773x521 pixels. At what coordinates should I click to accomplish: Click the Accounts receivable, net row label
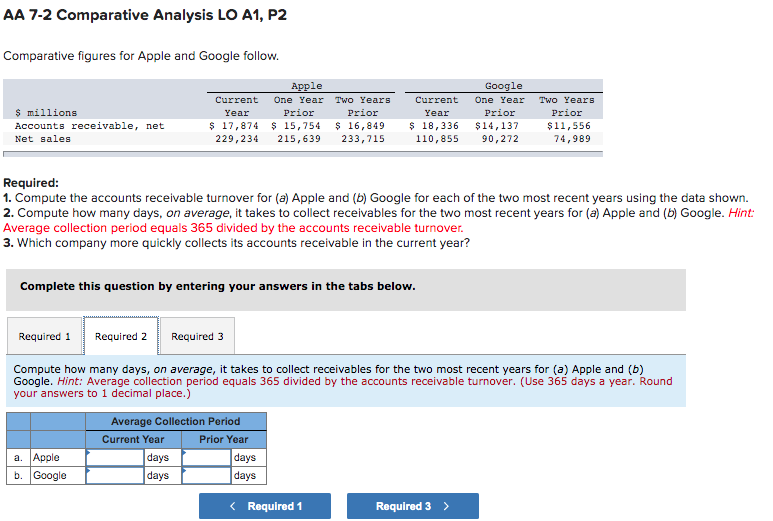point(90,126)
